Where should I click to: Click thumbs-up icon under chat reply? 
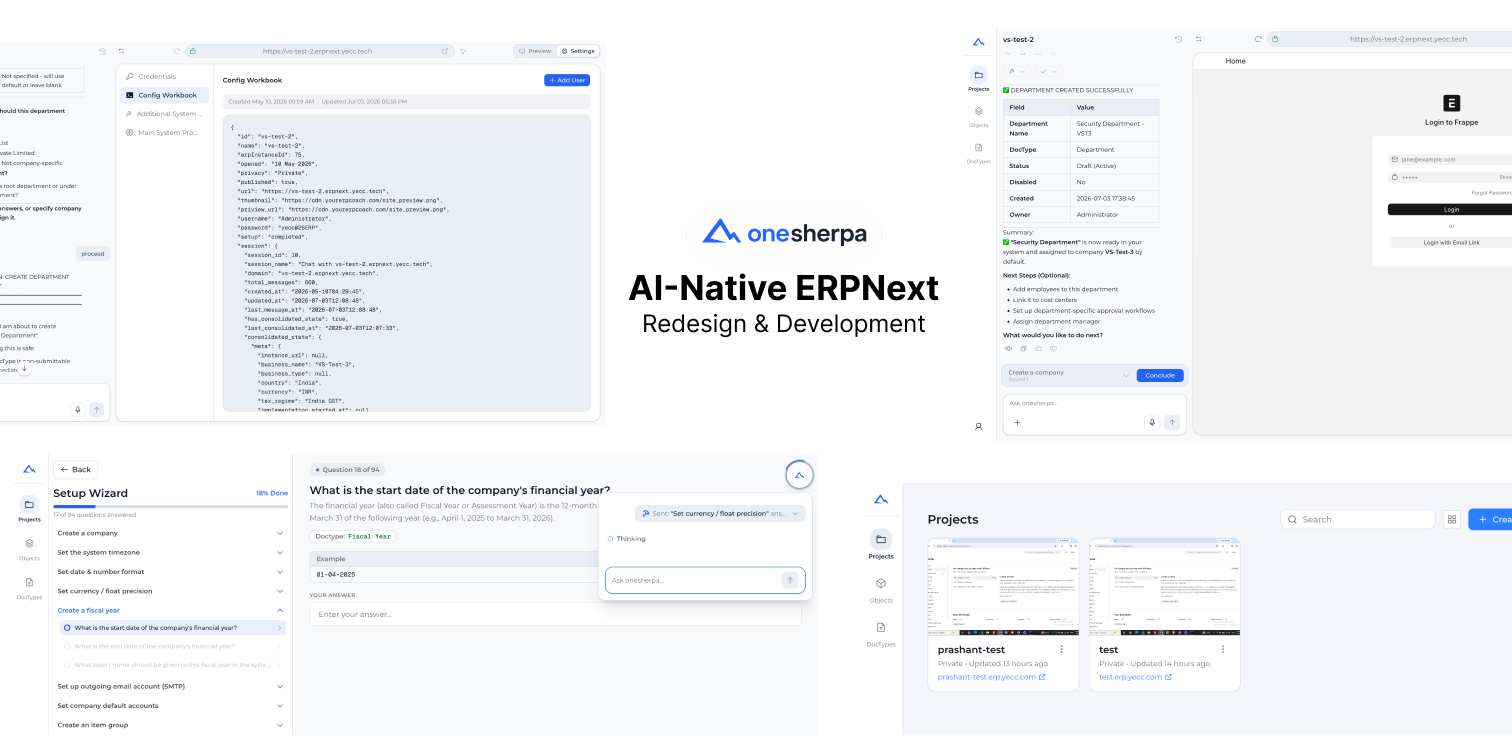point(1037,348)
